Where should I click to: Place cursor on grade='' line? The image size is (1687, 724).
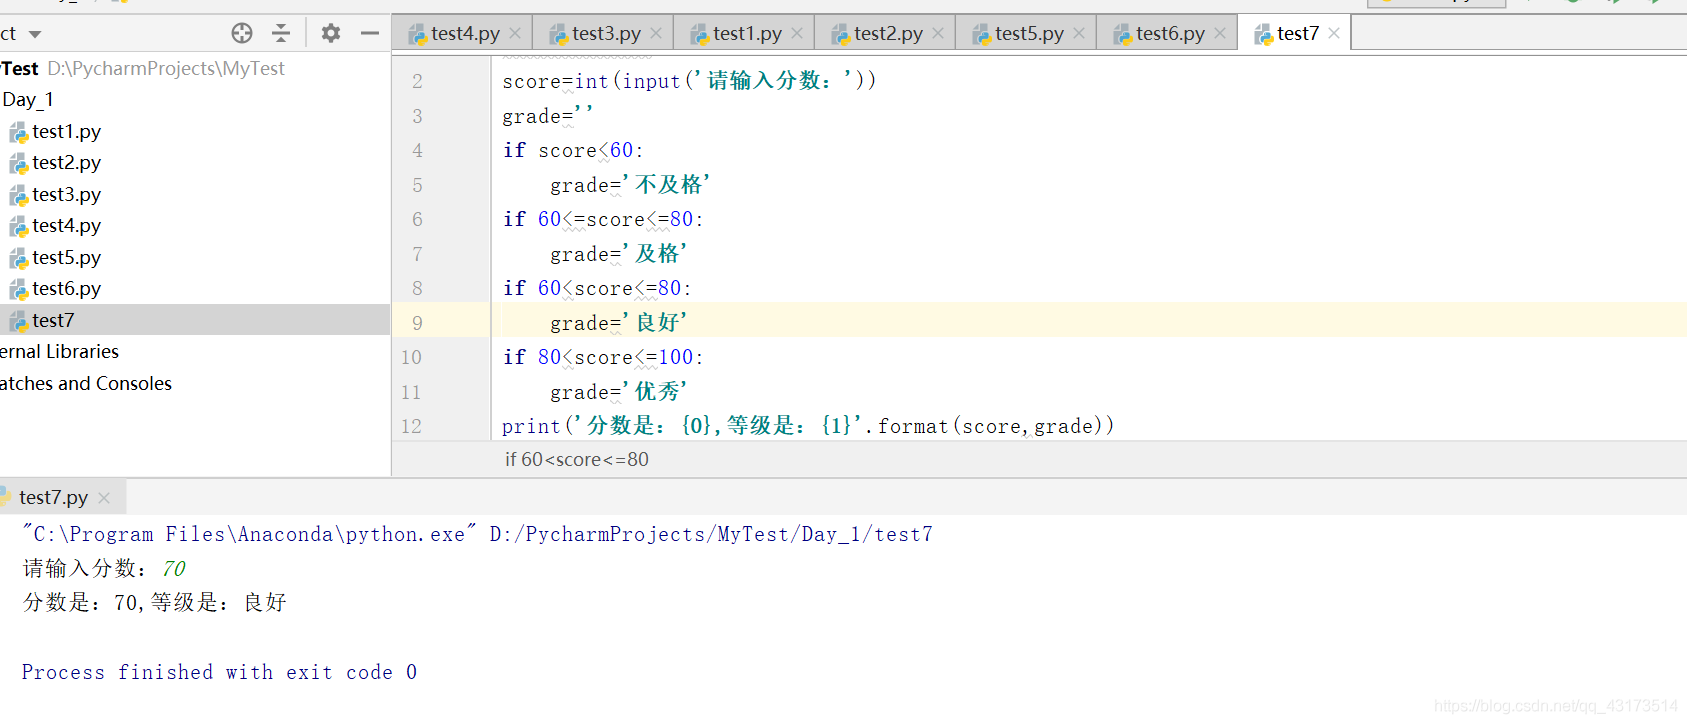coord(547,116)
